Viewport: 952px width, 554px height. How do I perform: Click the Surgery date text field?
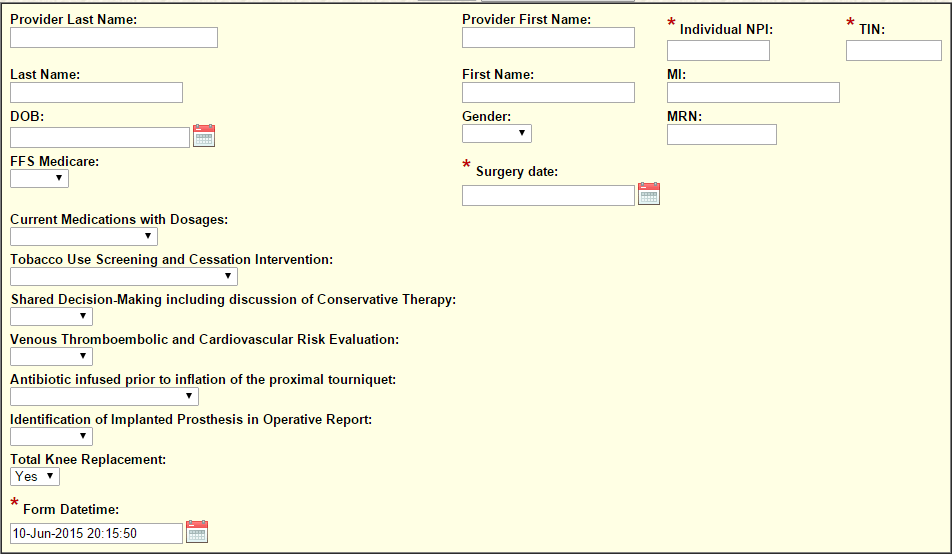(548, 196)
